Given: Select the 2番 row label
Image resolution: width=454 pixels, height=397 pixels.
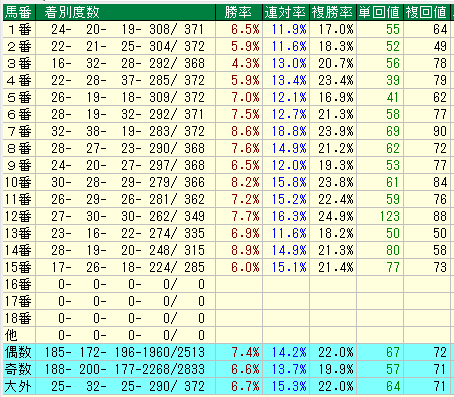Looking at the screenshot, I should pyautogui.click(x=19, y=47).
